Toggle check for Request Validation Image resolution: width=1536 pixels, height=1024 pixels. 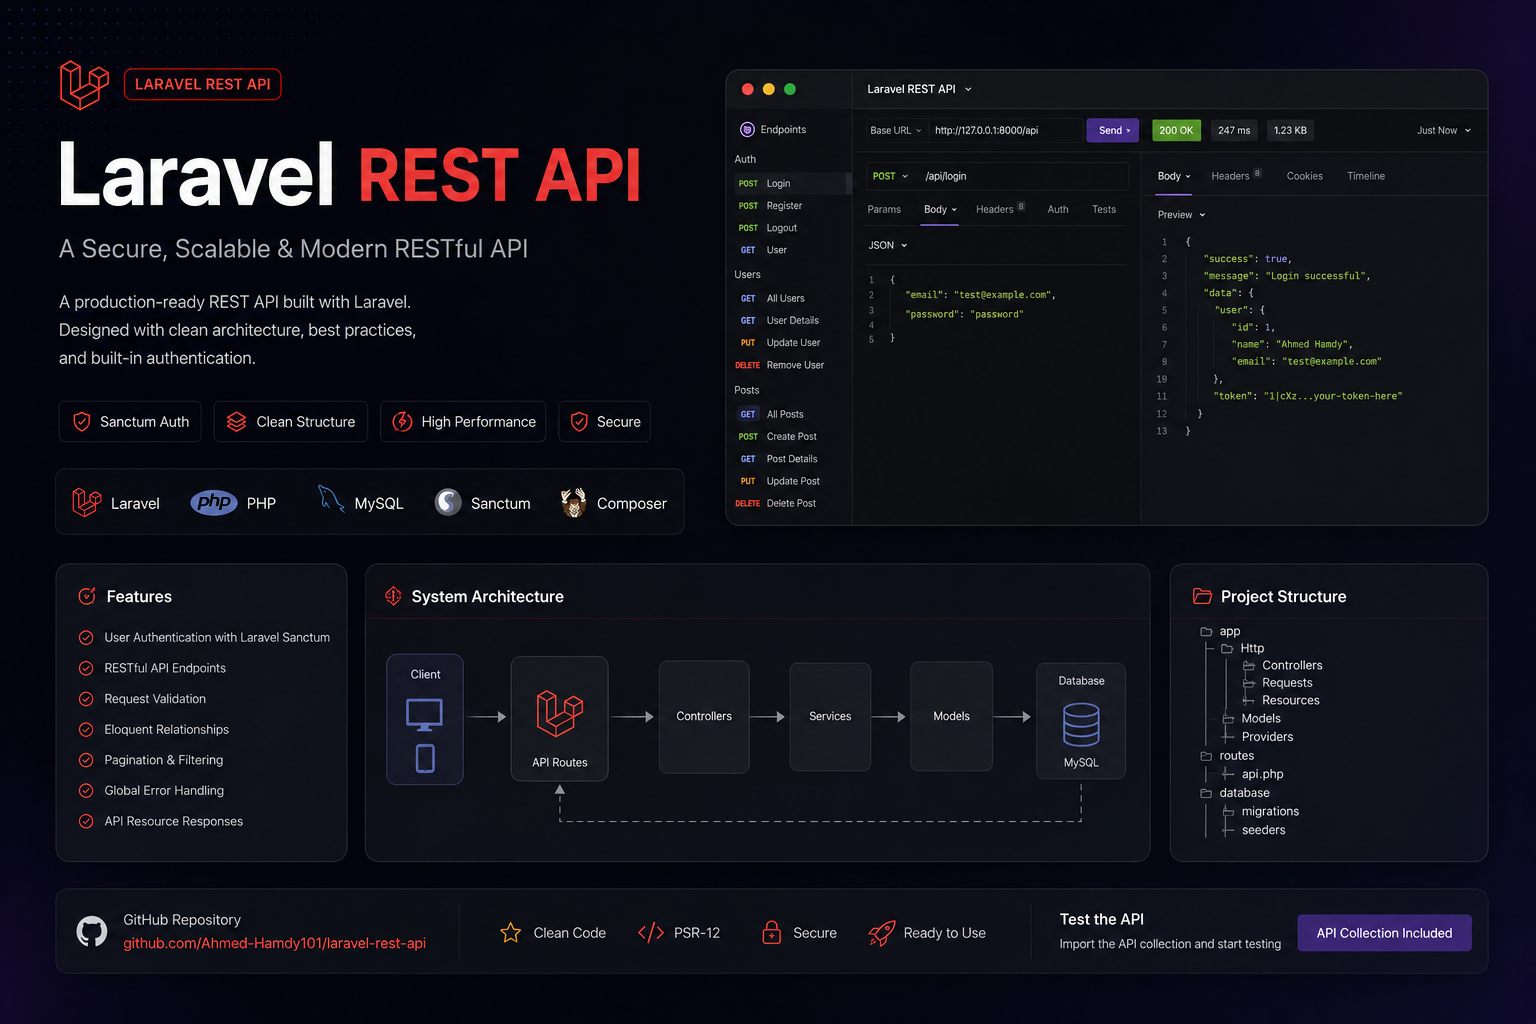(86, 699)
